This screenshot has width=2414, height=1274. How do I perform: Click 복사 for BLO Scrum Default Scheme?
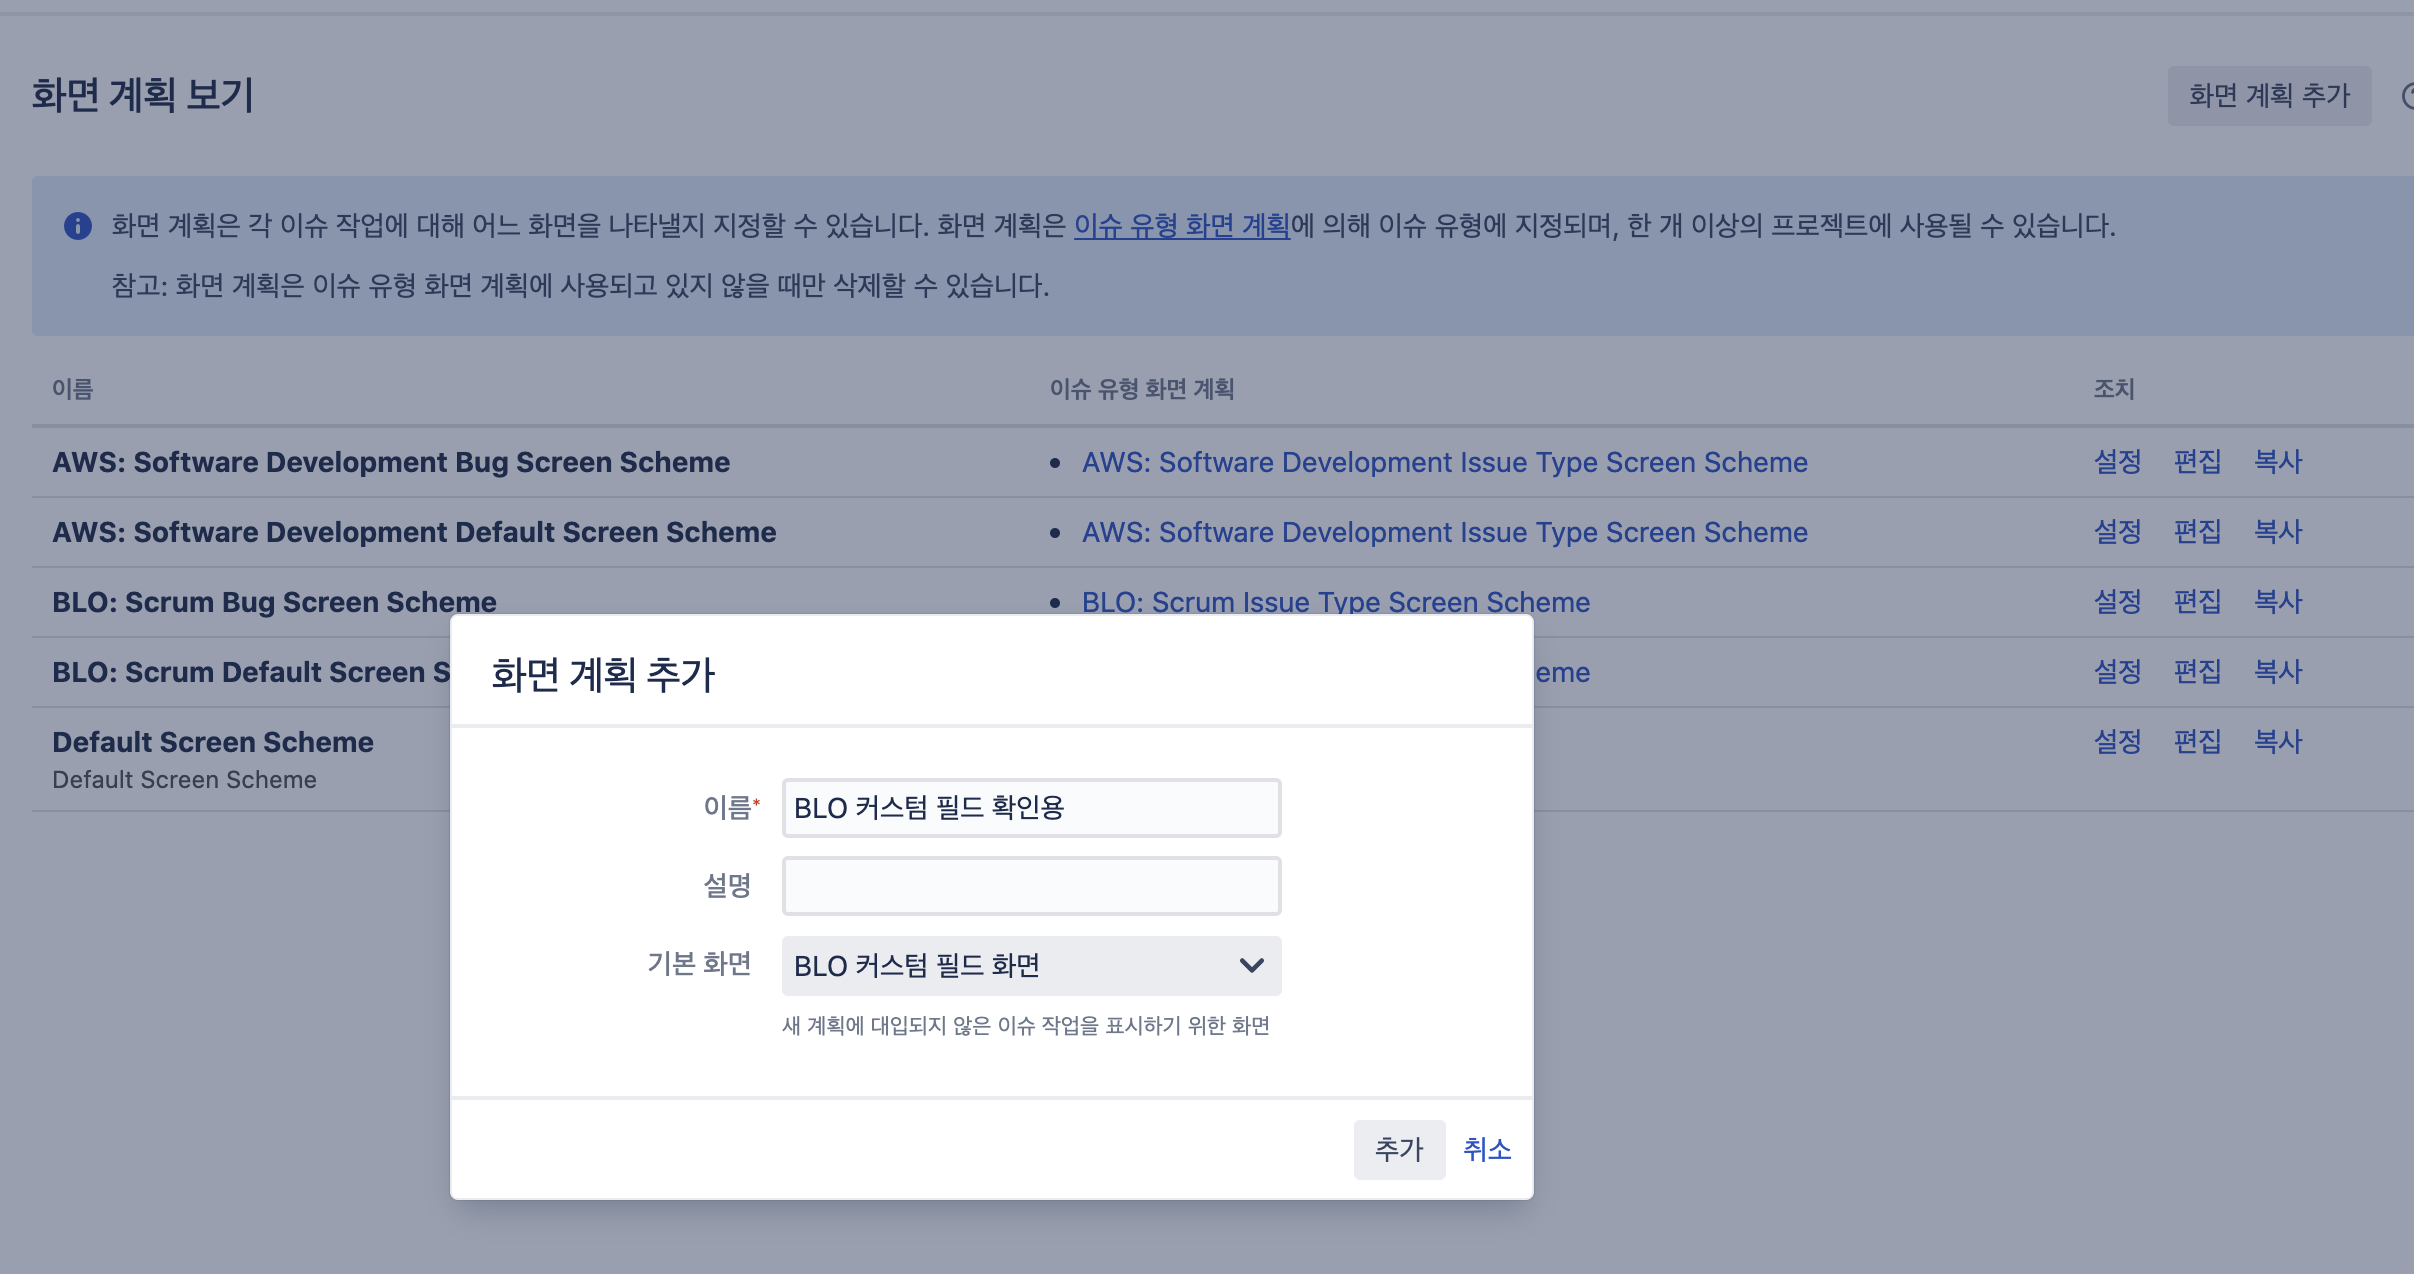[x=2277, y=672]
